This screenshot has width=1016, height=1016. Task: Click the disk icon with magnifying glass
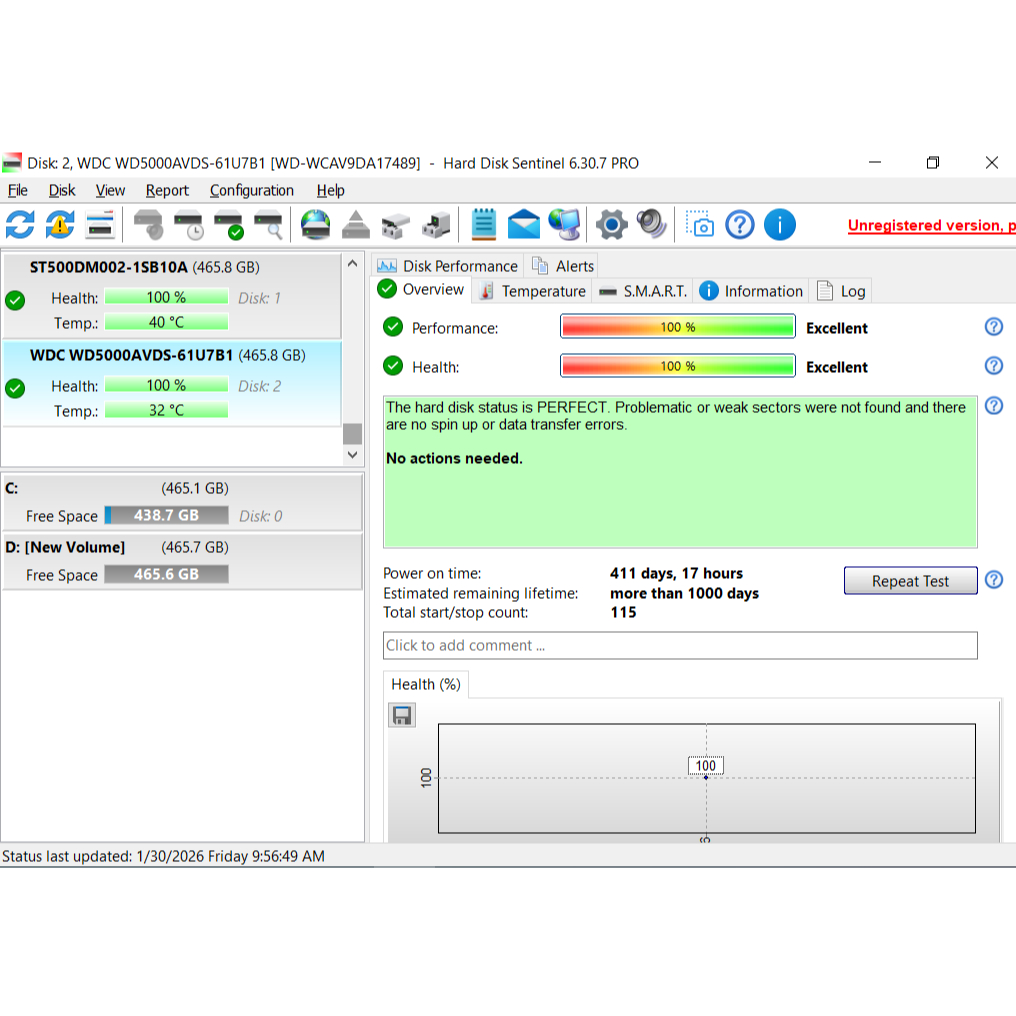pos(268,224)
